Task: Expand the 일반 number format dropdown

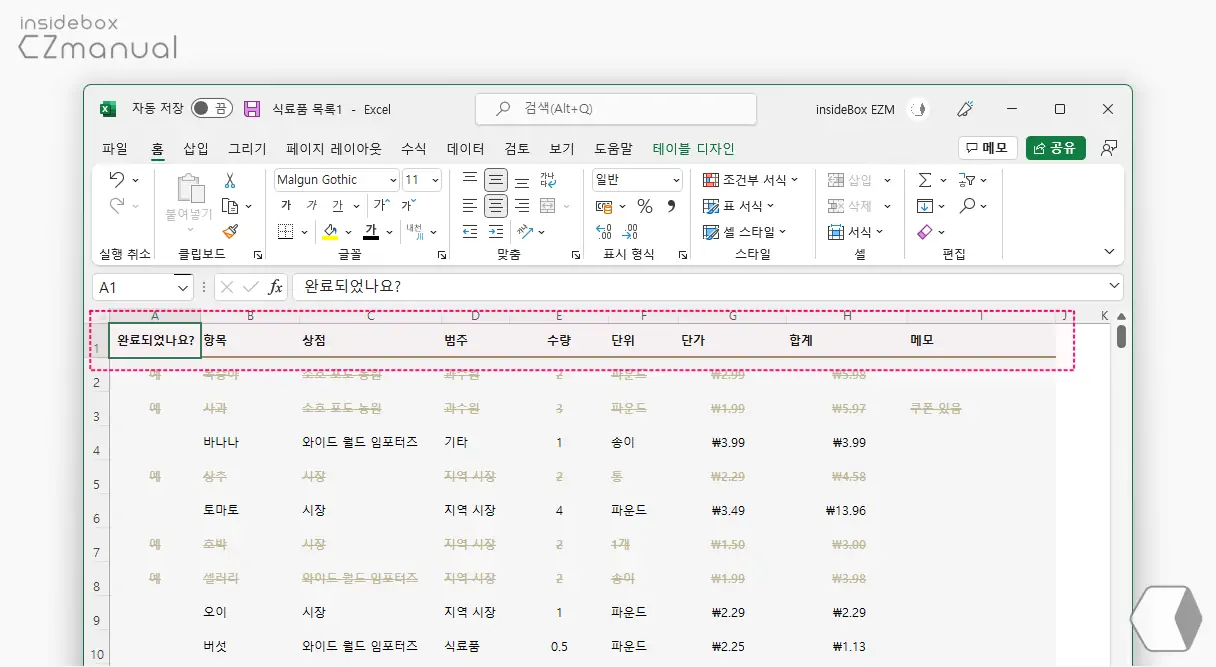Action: click(x=637, y=180)
